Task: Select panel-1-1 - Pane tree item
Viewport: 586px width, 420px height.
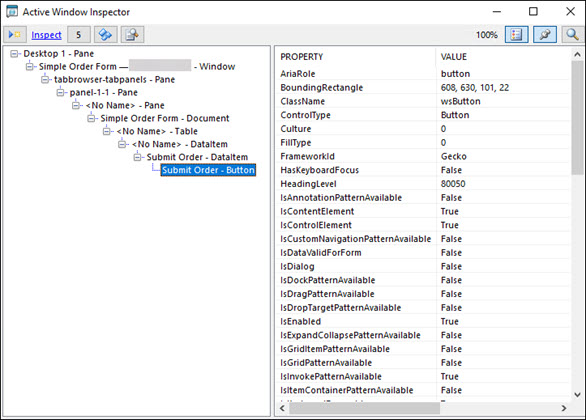Action: coord(104,92)
